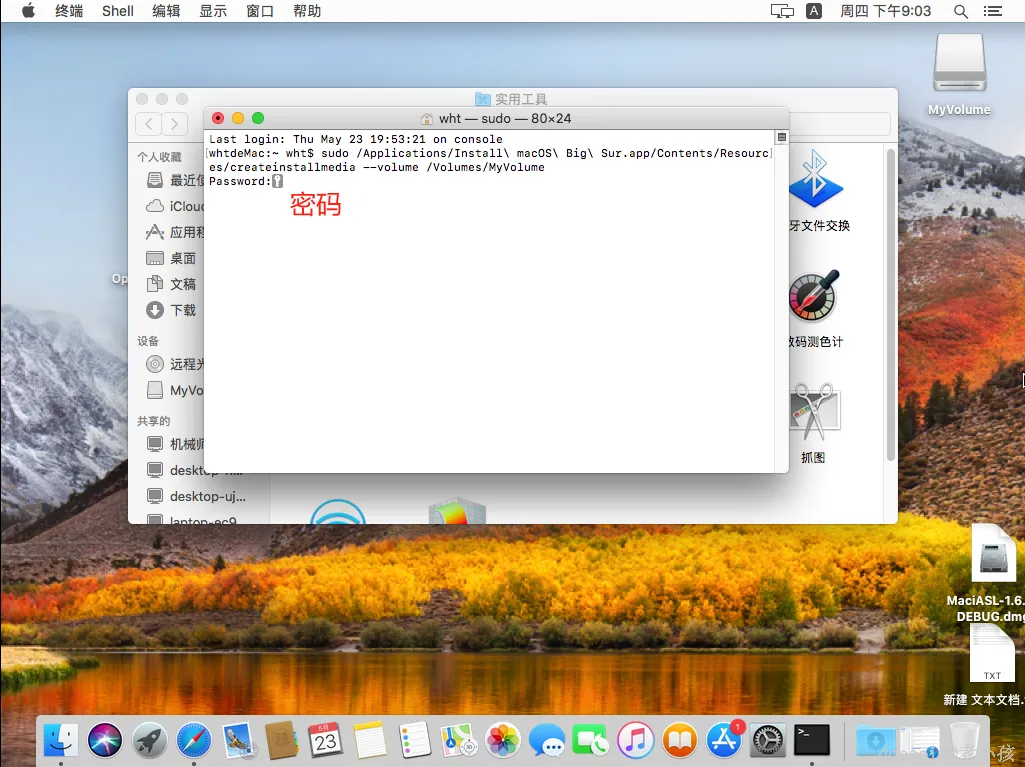This screenshot has width=1025, height=767.
Task: Open System Preferences from the Dock
Action: [768, 740]
